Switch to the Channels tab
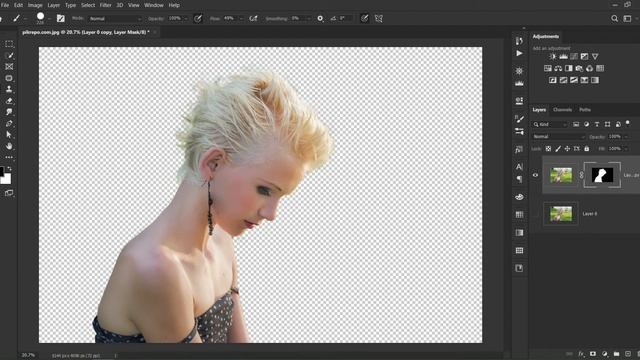The image size is (640, 360). [562, 110]
